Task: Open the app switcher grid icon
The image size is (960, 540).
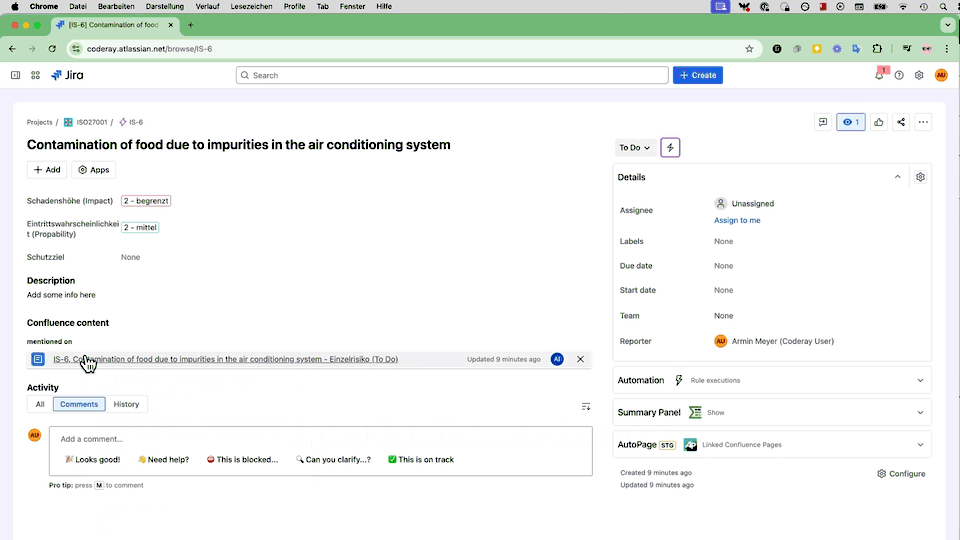Action: pos(36,75)
